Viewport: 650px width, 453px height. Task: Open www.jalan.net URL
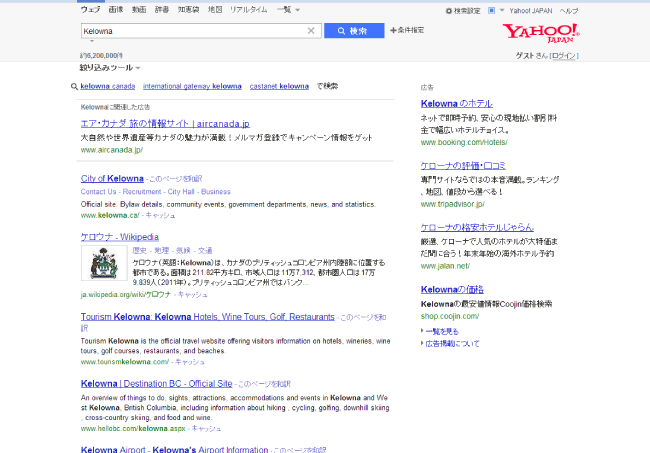[x=445, y=266]
